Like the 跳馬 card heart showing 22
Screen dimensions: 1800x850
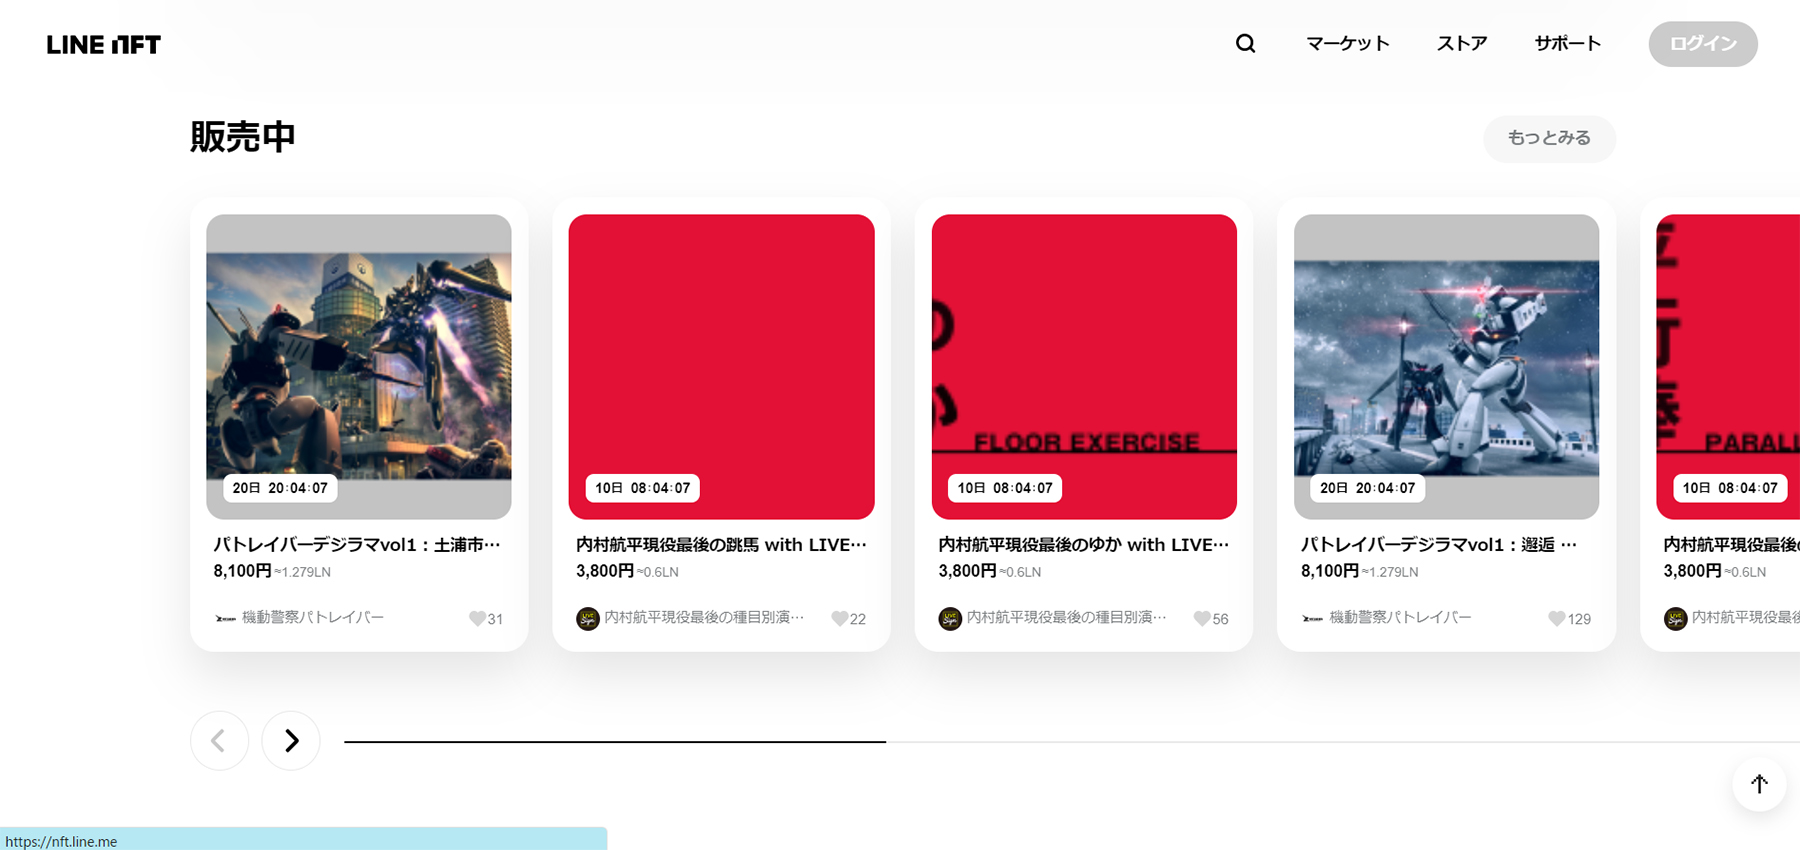pos(840,619)
